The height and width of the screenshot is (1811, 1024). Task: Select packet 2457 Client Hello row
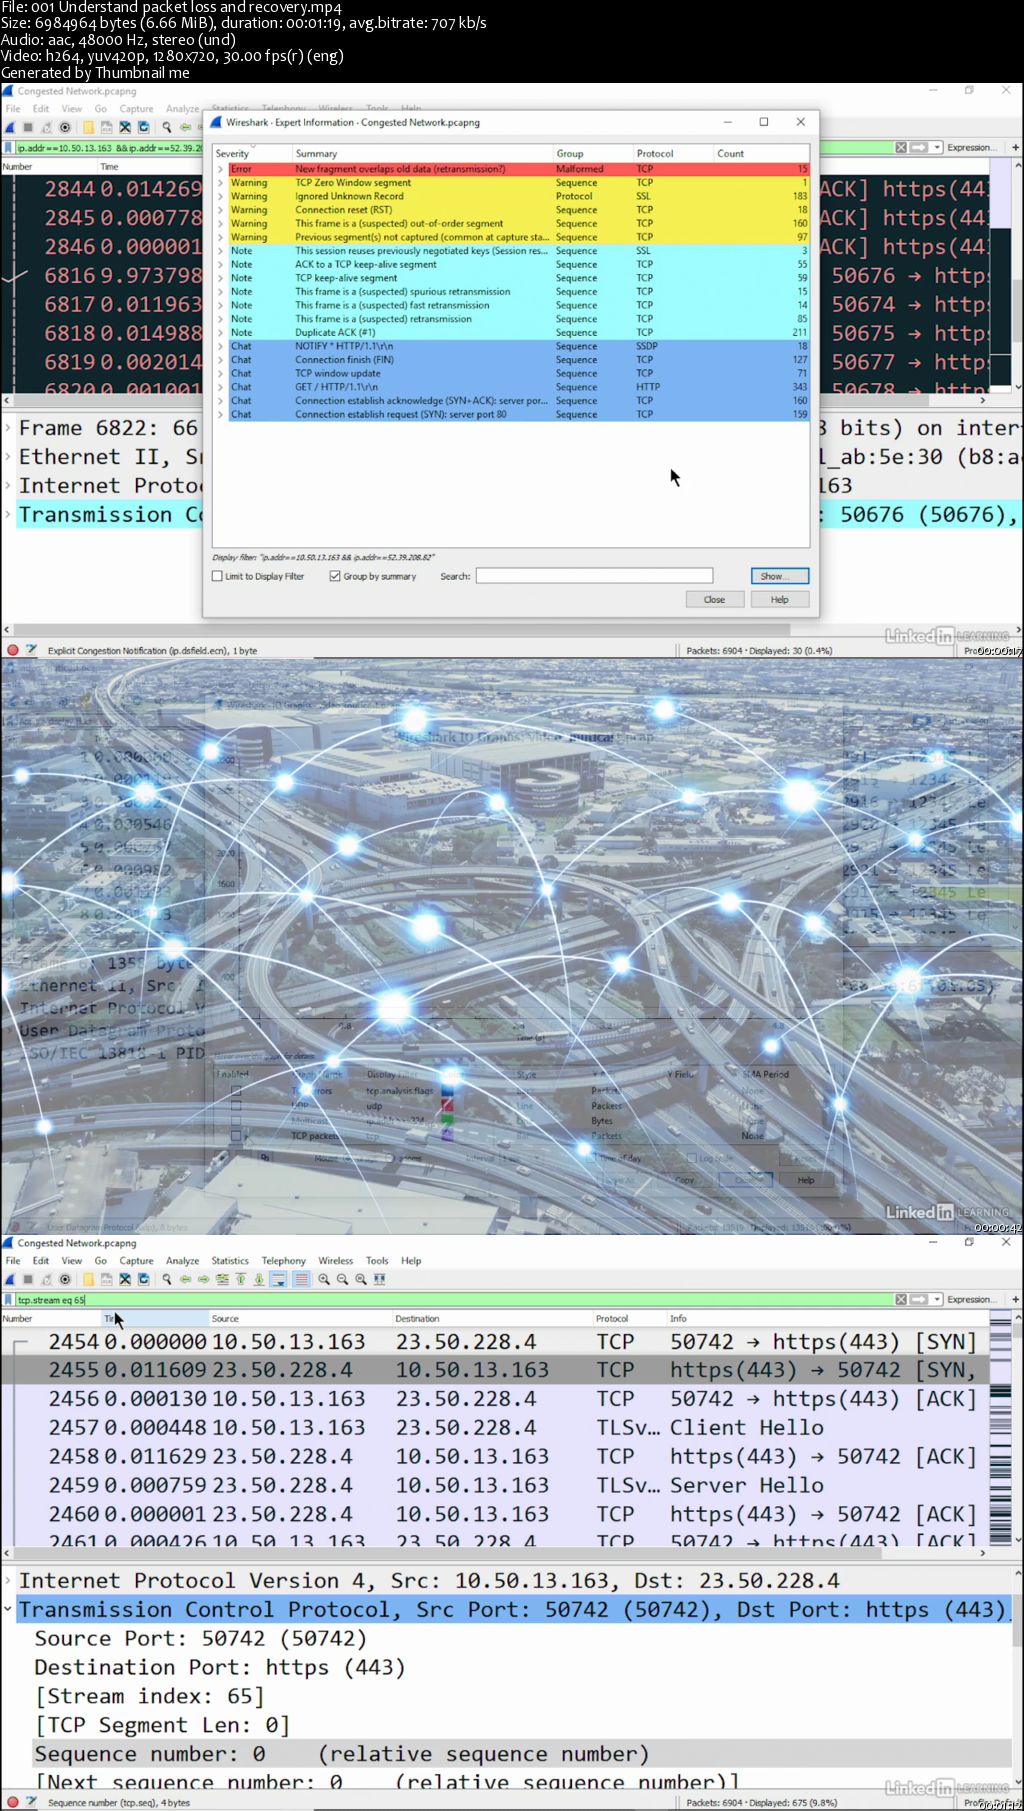click(x=495, y=1427)
